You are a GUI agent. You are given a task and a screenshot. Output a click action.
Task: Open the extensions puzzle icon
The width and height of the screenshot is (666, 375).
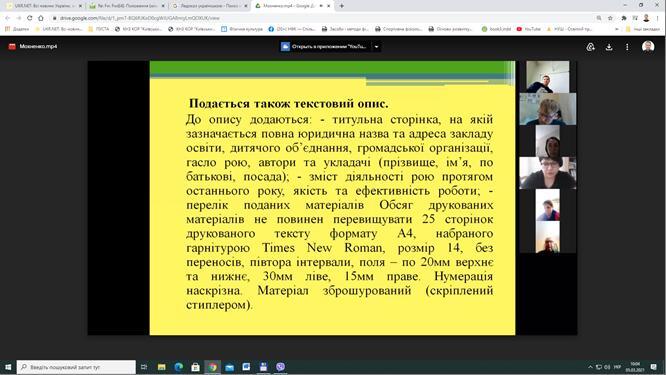[x=624, y=18]
